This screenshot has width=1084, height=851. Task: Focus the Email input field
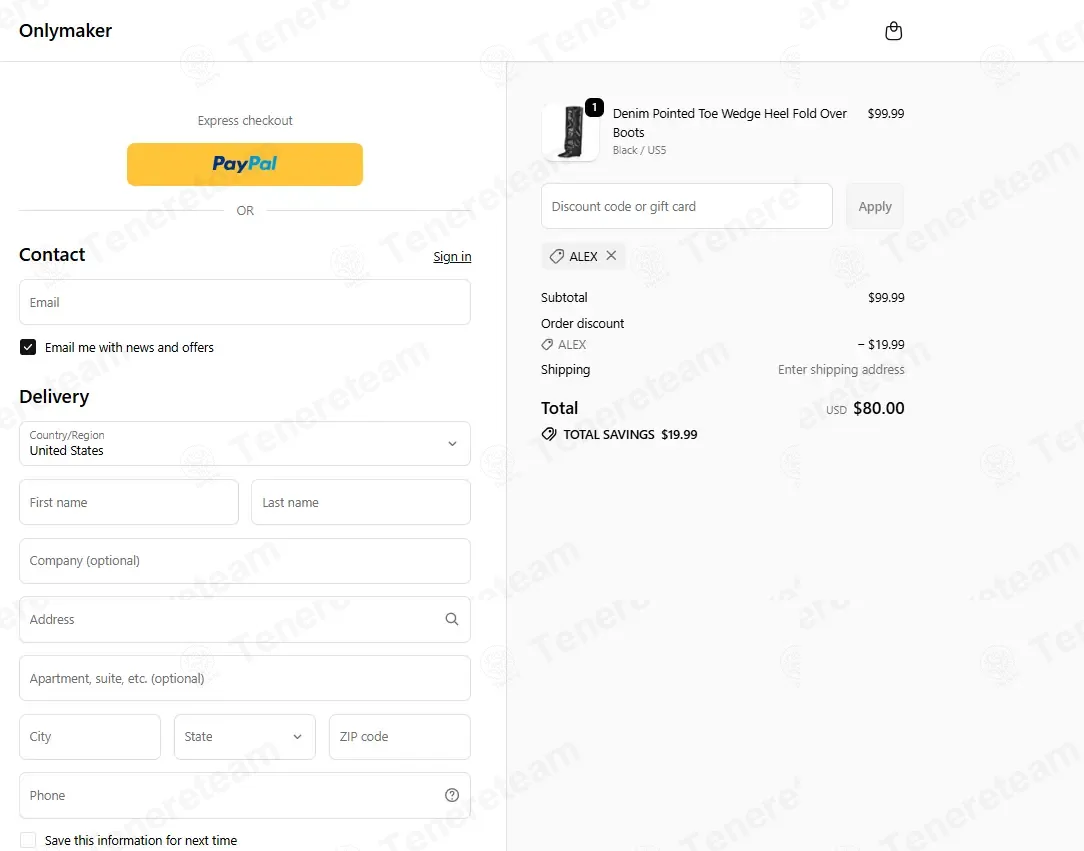(245, 302)
